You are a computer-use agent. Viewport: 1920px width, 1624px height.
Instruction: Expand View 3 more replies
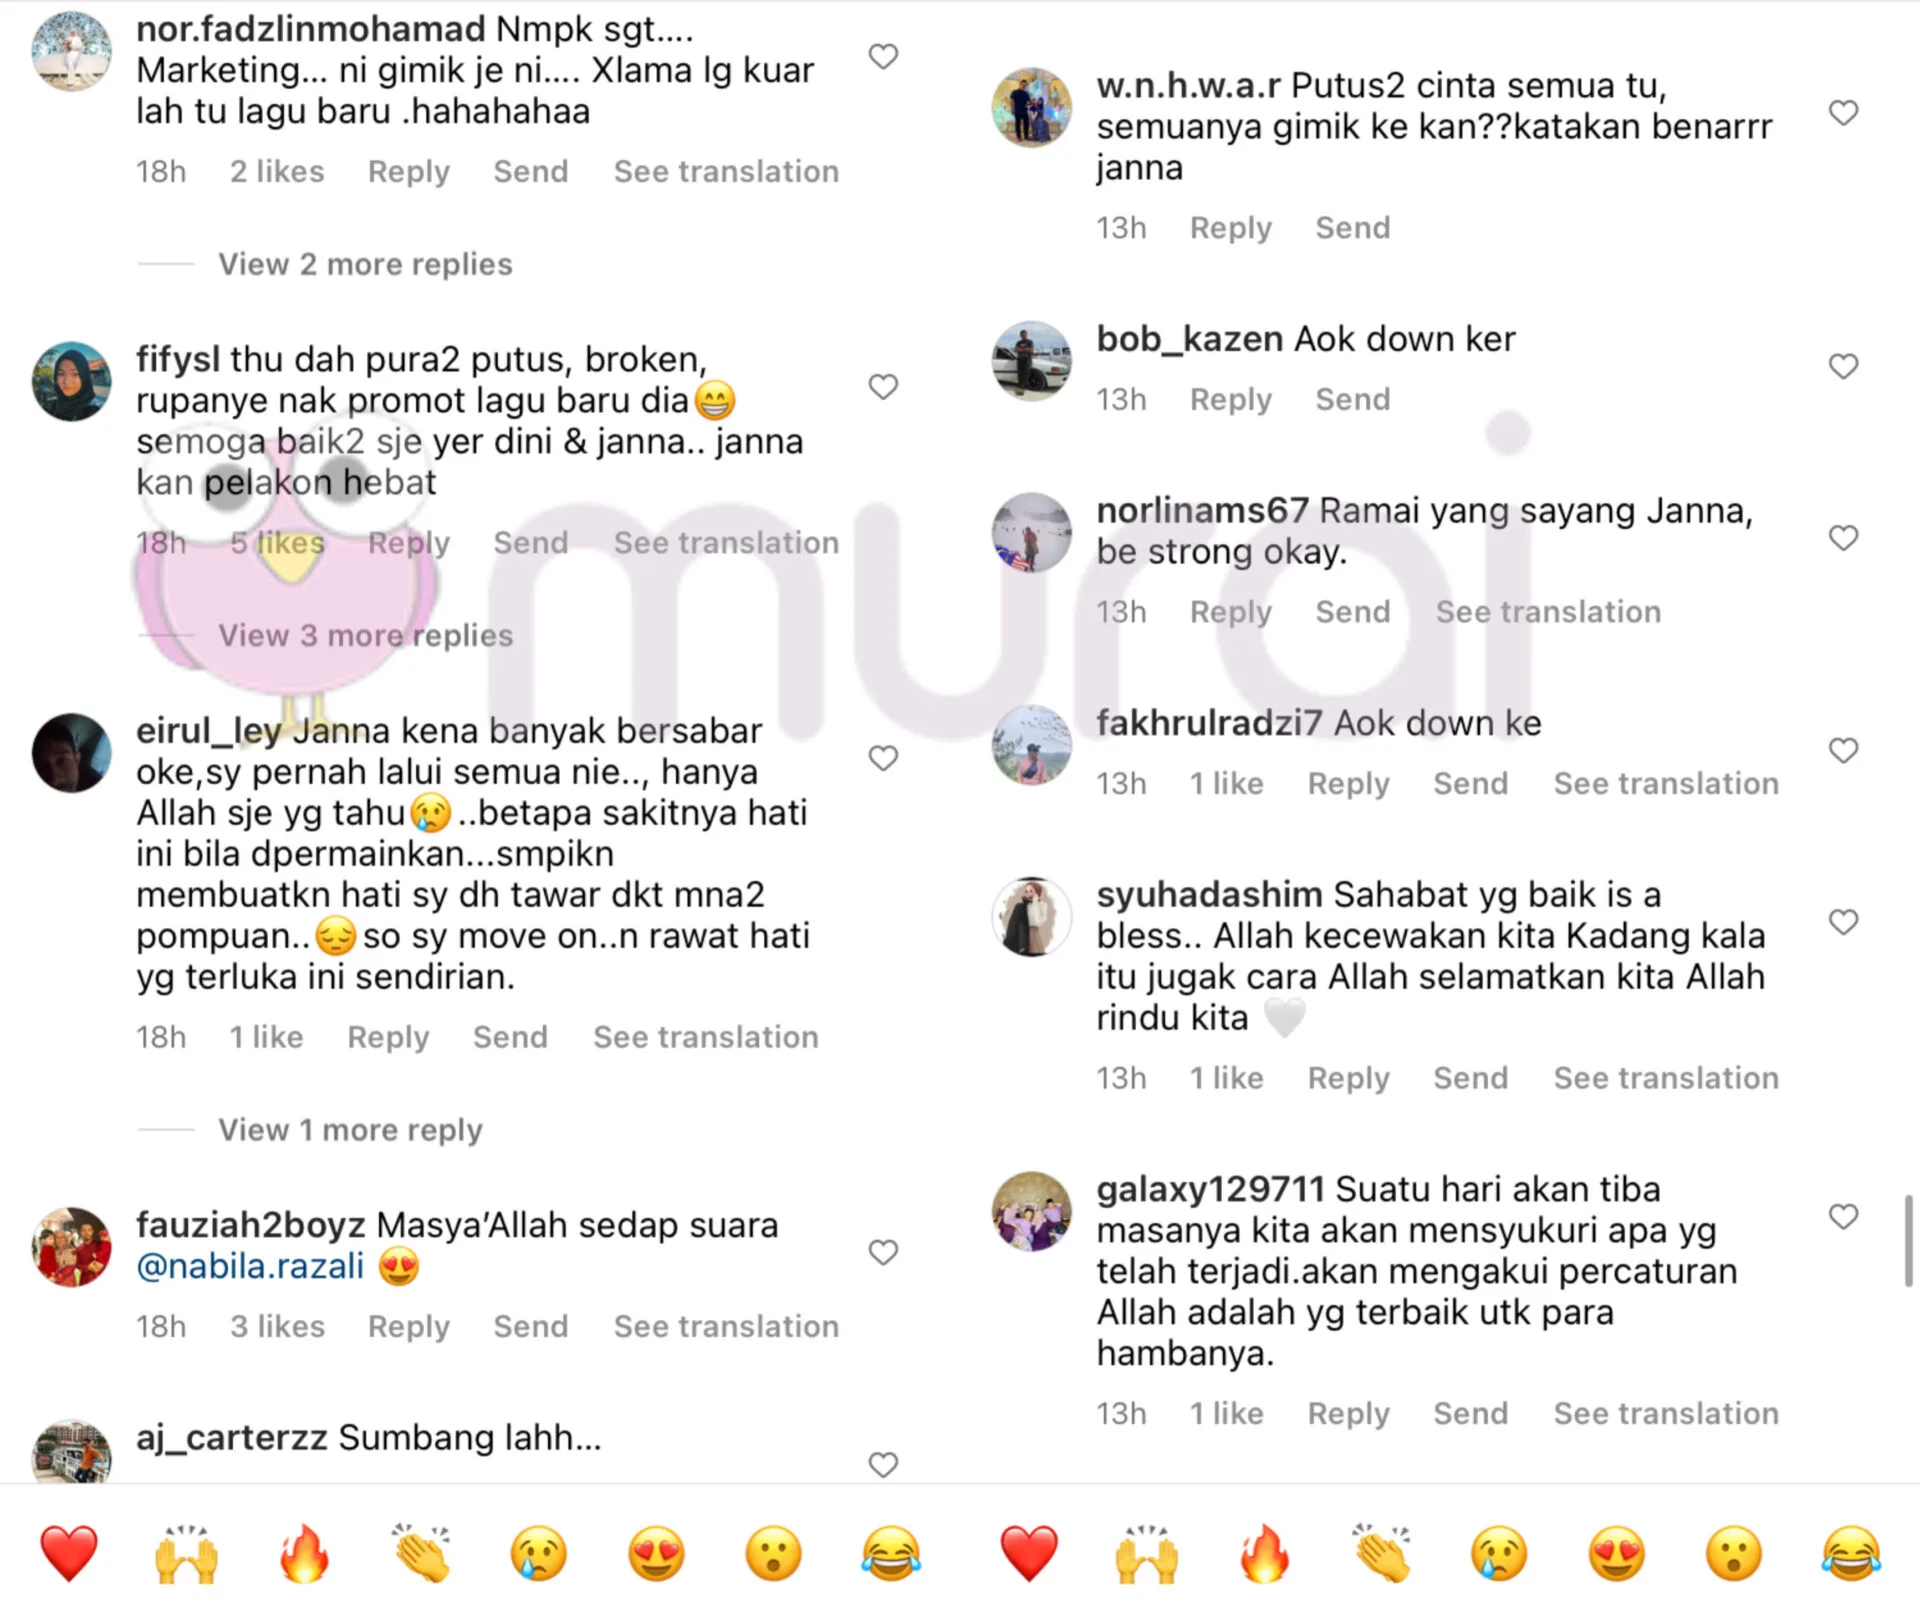coord(365,635)
